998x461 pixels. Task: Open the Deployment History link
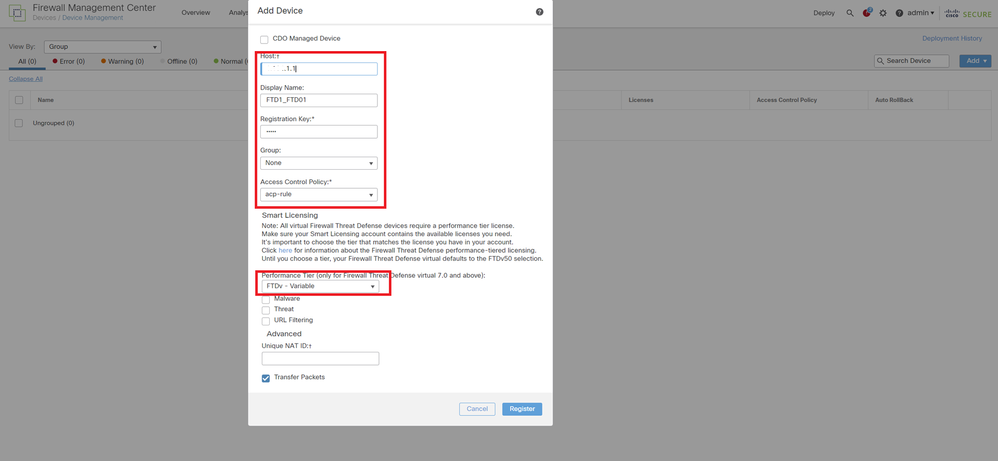point(952,39)
